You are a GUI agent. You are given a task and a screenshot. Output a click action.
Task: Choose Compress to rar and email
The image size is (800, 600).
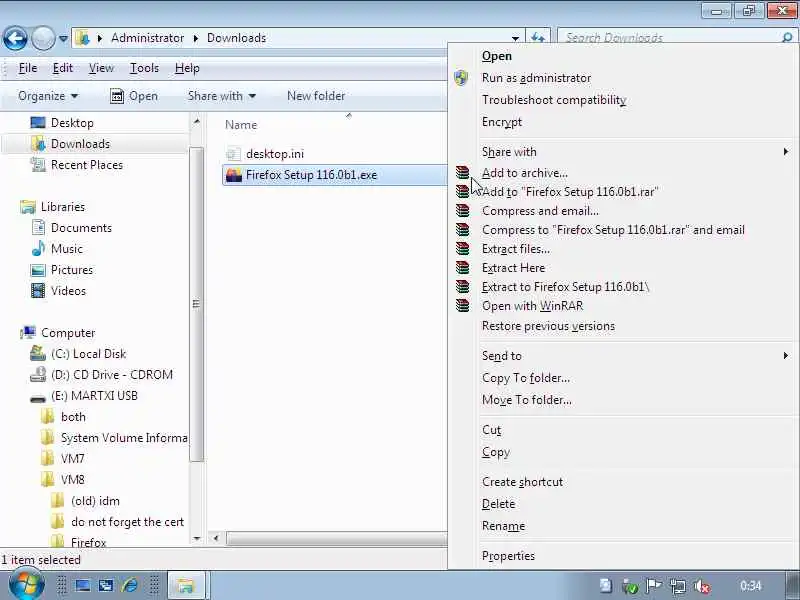click(x=613, y=230)
